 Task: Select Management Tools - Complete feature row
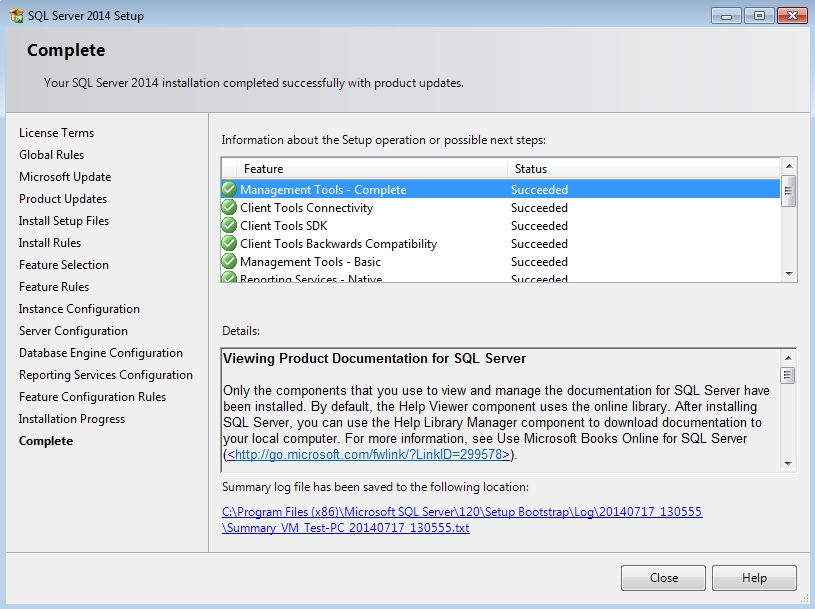pyautogui.click(x=323, y=190)
